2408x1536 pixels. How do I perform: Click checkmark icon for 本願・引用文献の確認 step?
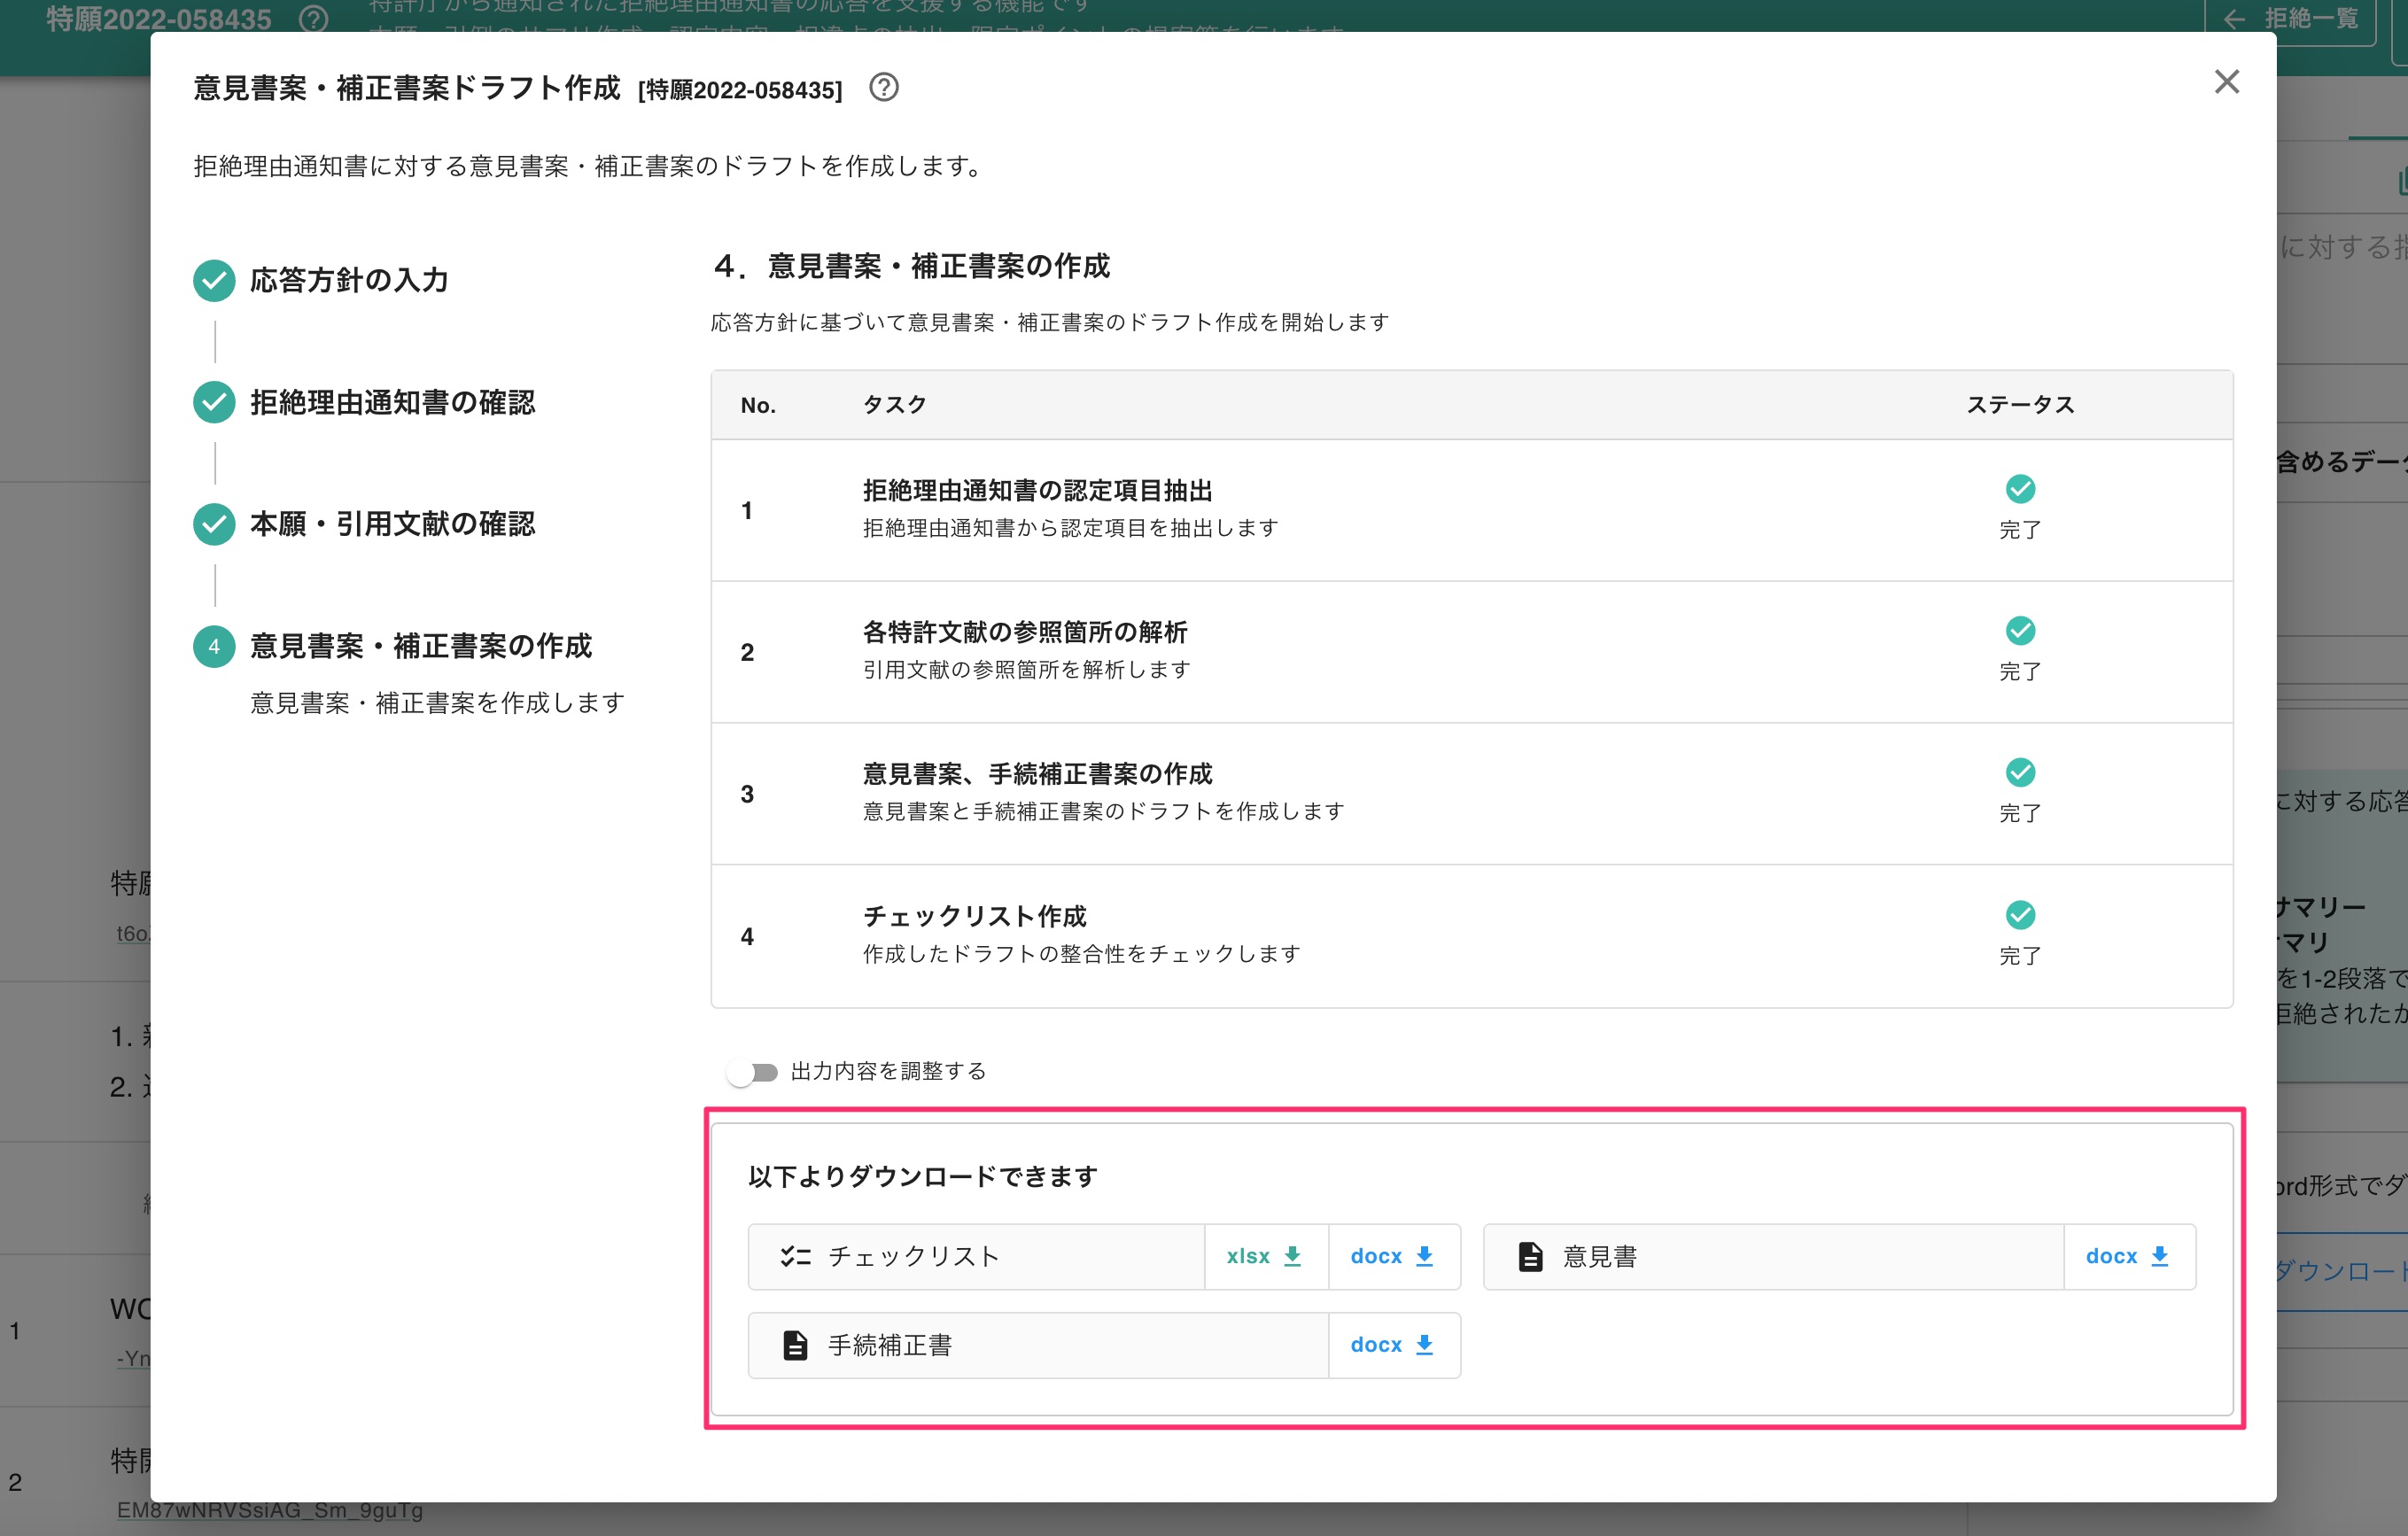(x=214, y=524)
